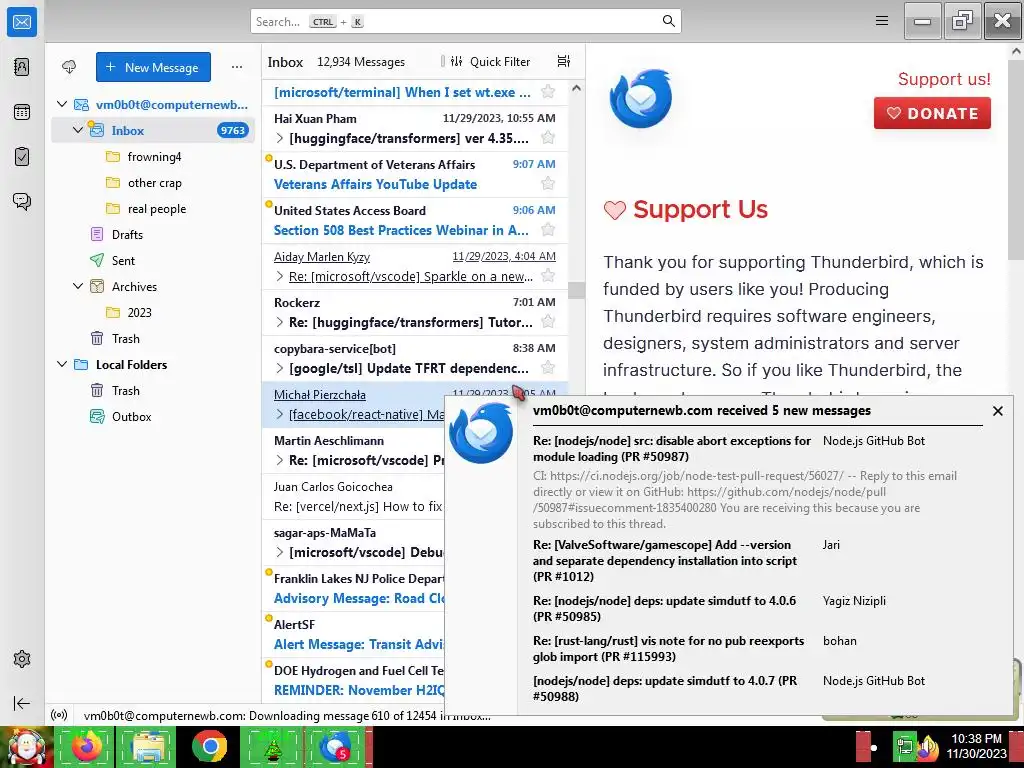This screenshot has height=768, width=1024.
Task: Expand Hai Xuan Pham thread
Action: [280, 138]
